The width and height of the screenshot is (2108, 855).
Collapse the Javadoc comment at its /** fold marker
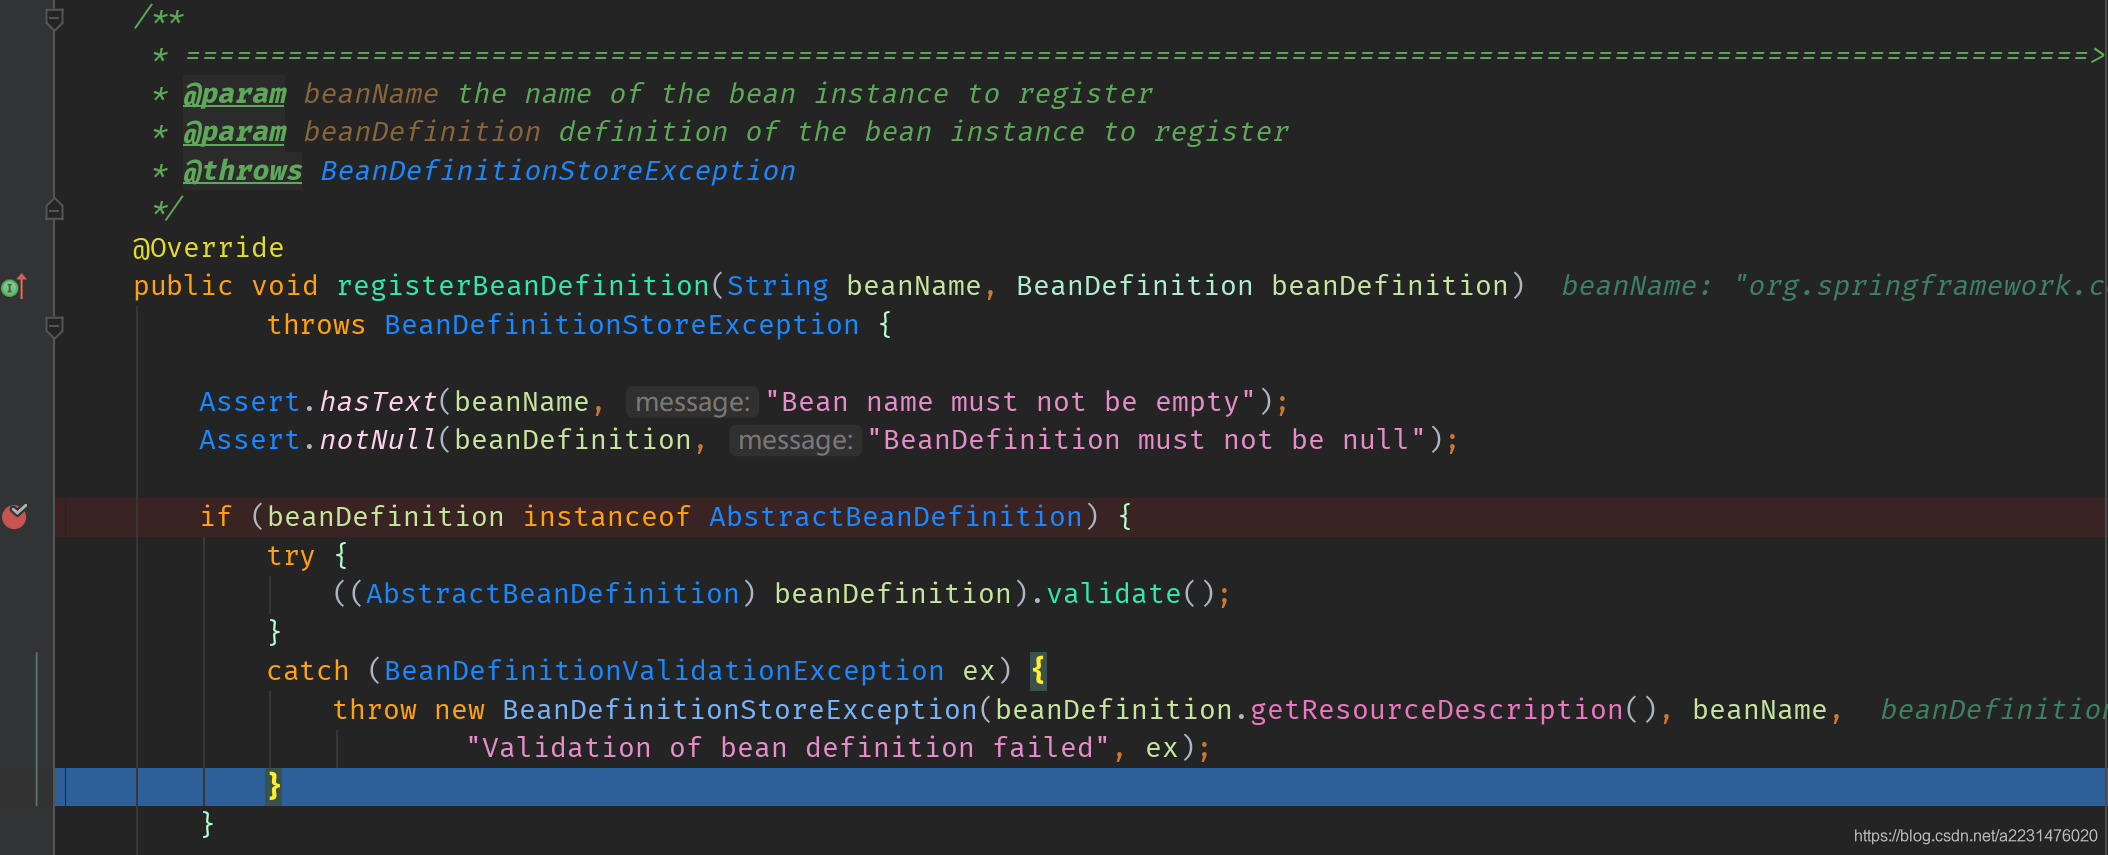[x=55, y=18]
